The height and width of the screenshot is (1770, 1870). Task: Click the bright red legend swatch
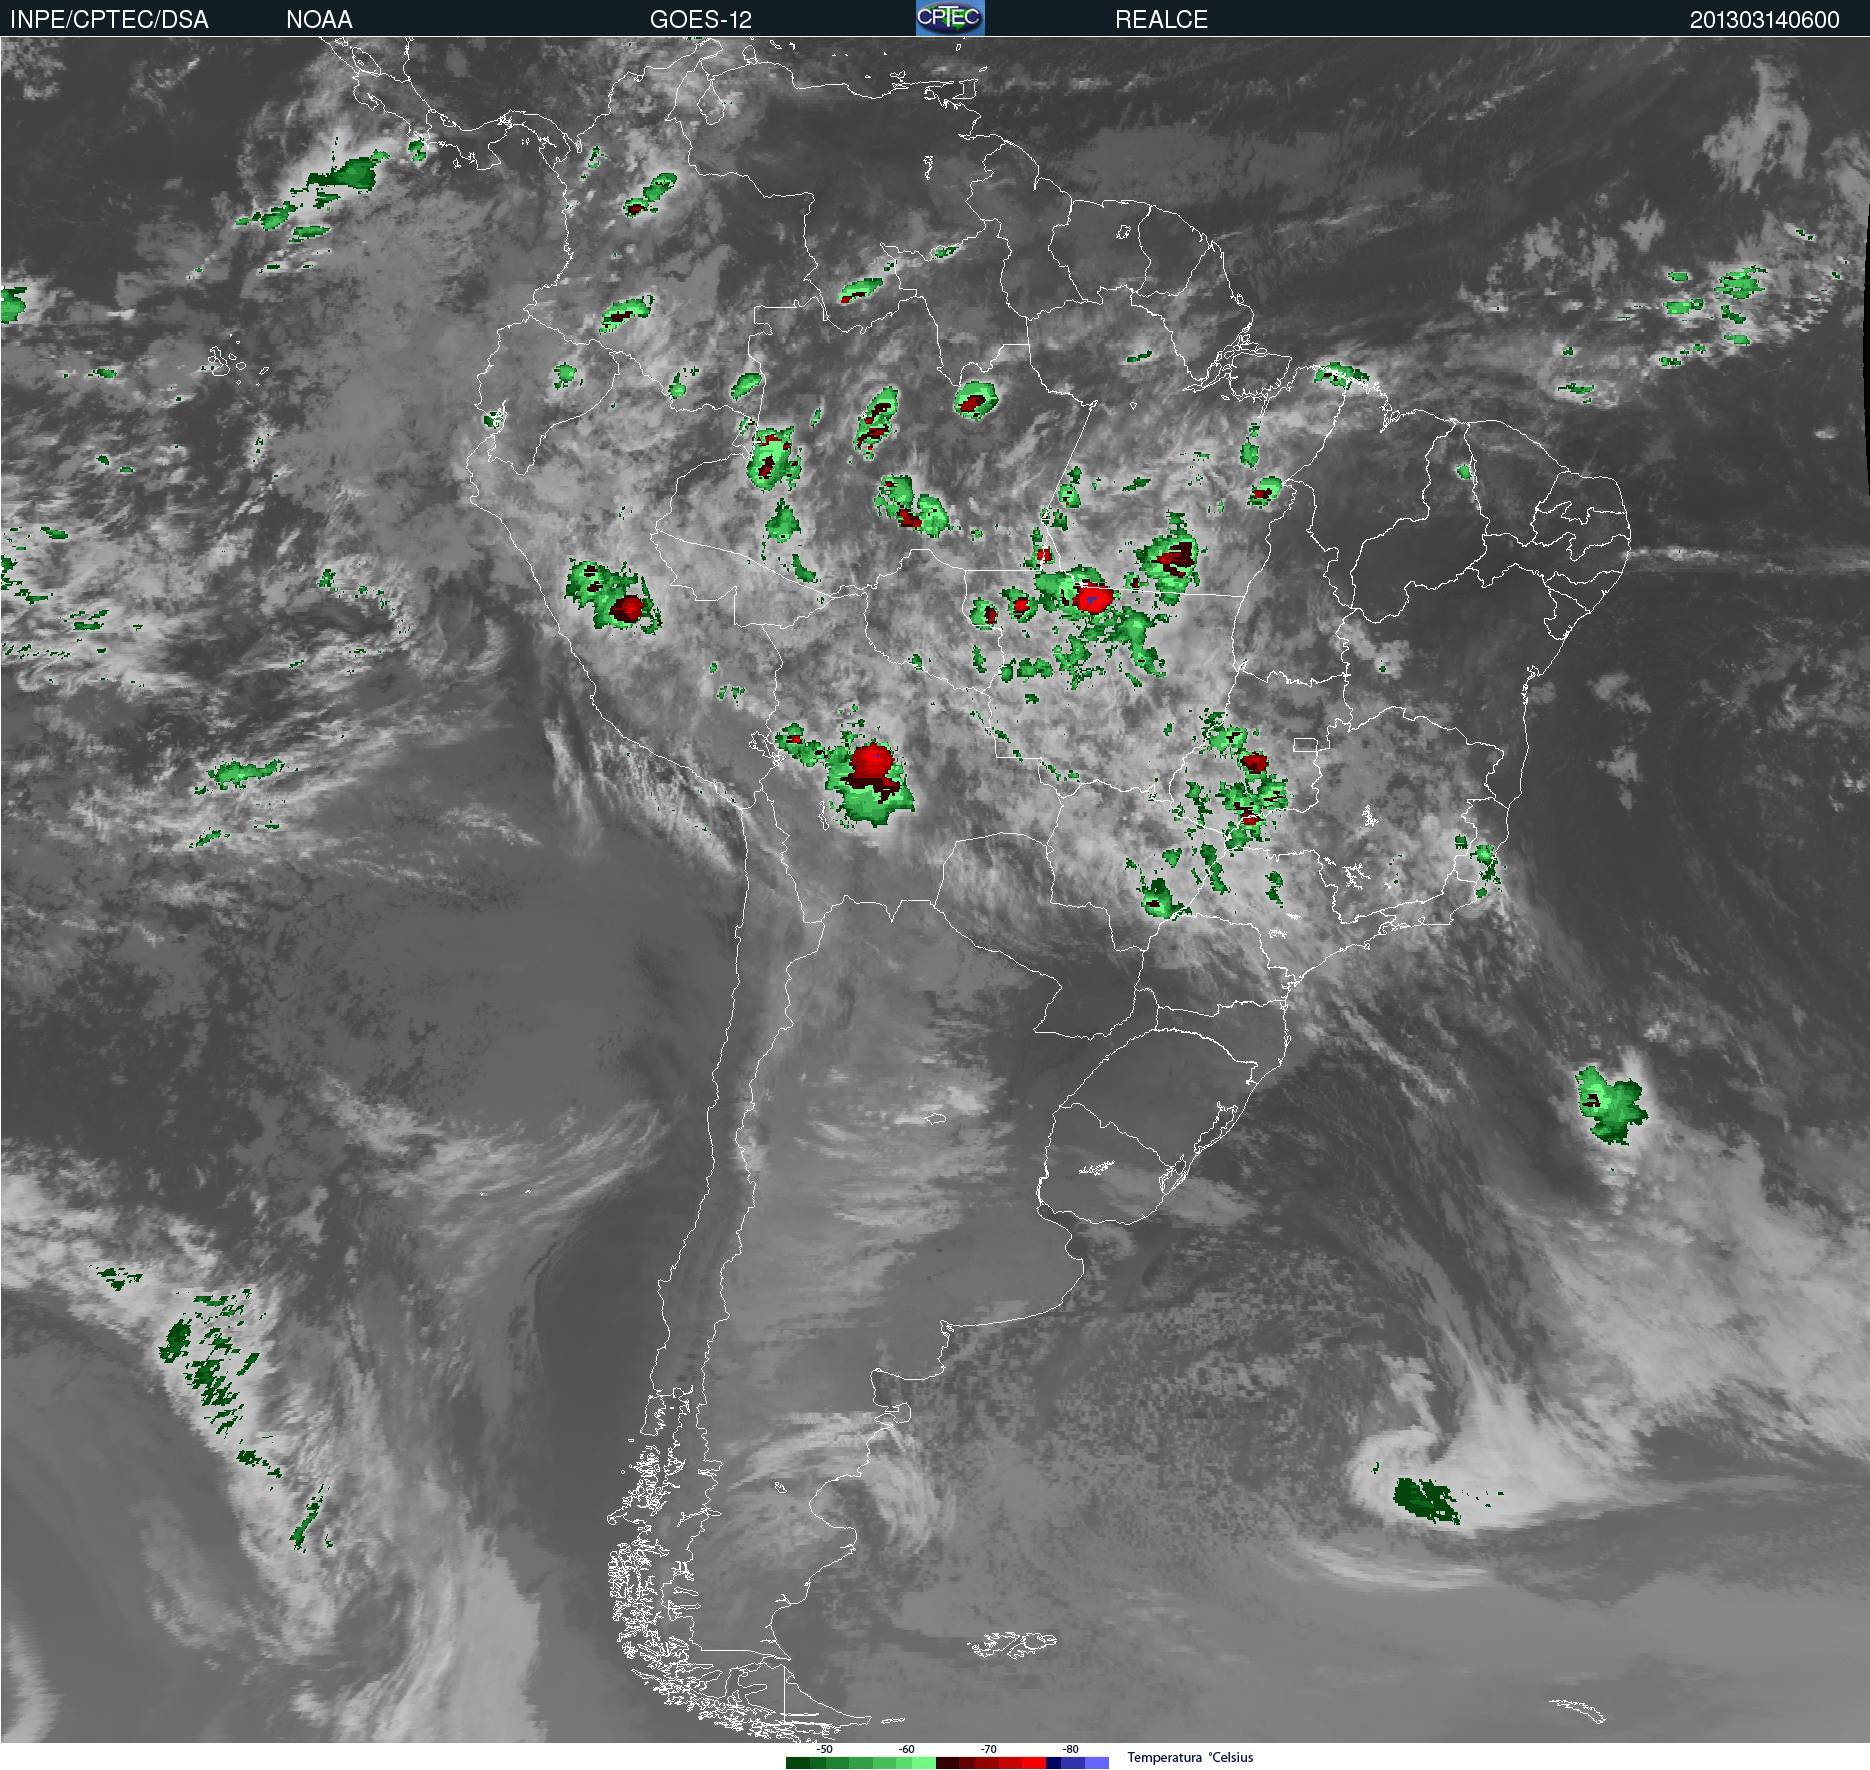(1034, 1763)
